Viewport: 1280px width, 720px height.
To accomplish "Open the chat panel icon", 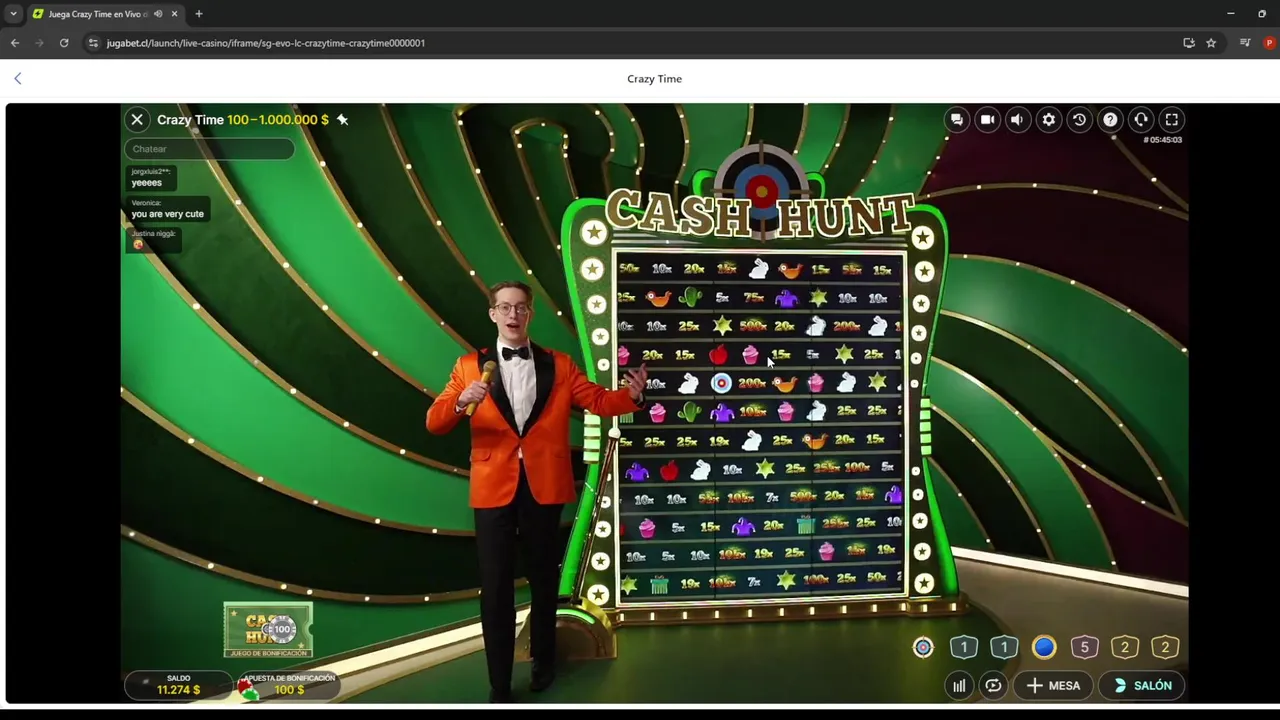I will (x=957, y=120).
